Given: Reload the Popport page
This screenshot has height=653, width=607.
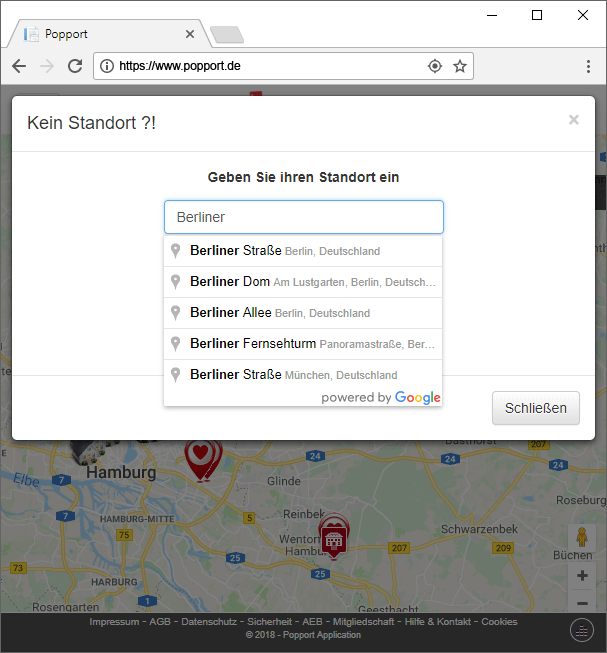Looking at the screenshot, I should click(x=75, y=66).
